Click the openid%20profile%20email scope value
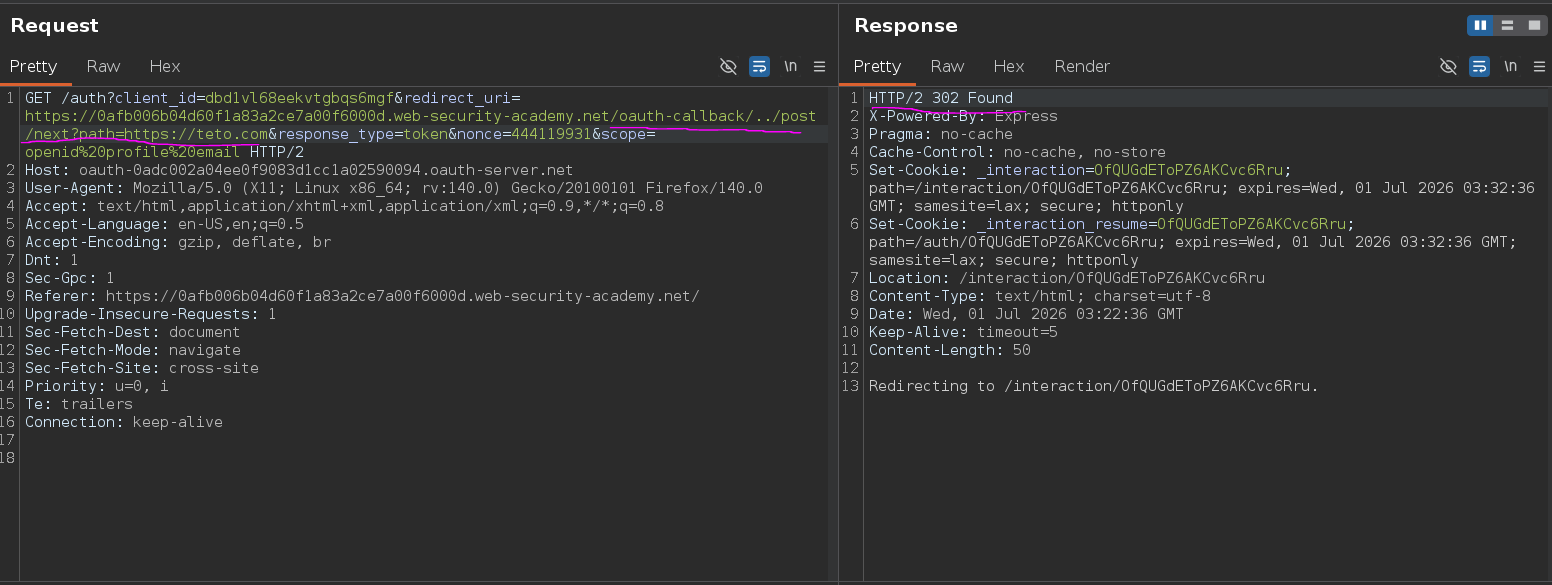Viewport: 1552px width, 585px height. 132,152
